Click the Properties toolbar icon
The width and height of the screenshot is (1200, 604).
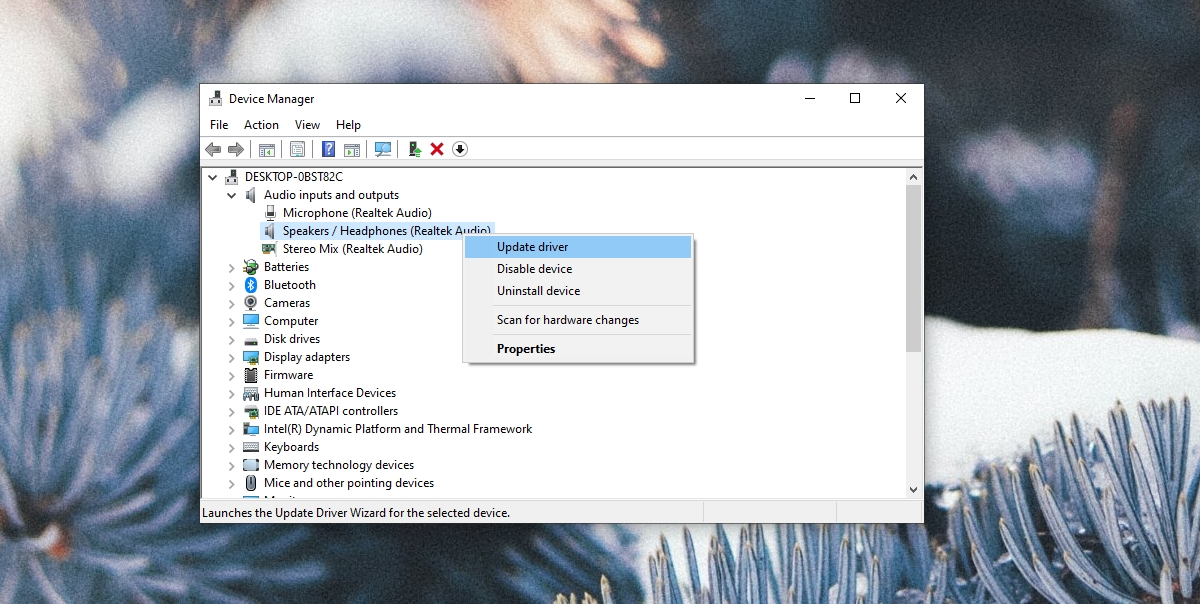[297, 149]
